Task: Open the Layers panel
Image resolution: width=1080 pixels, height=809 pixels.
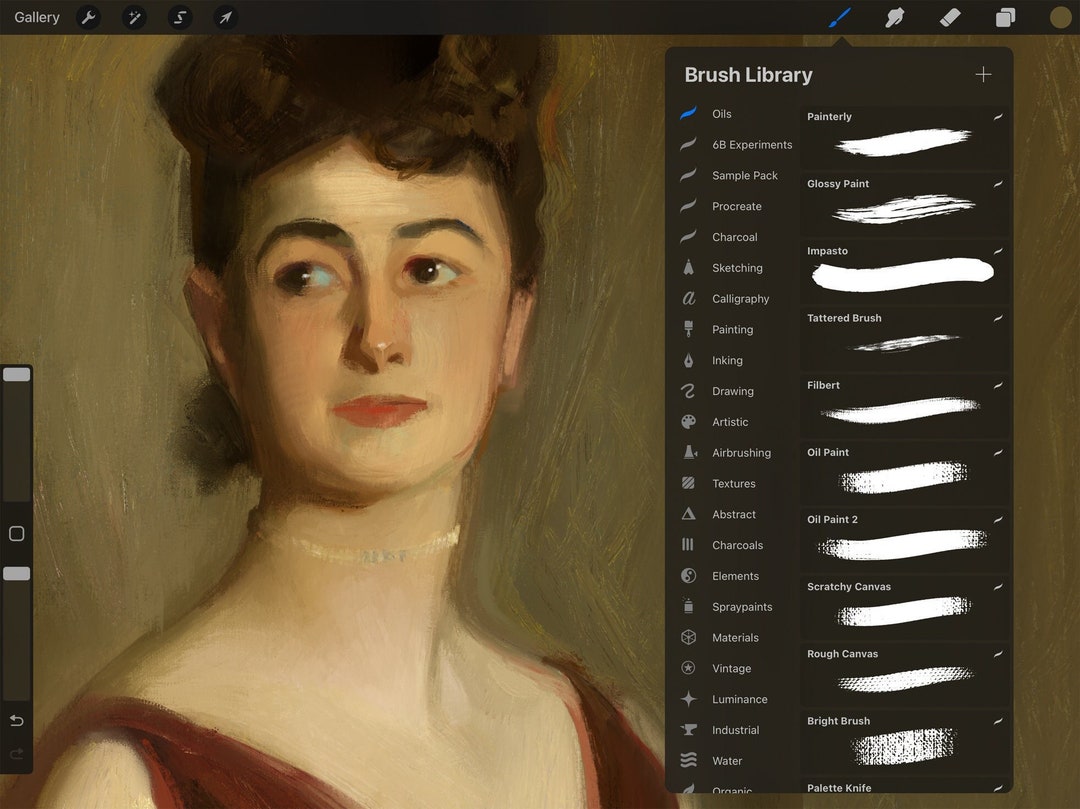Action: [1004, 17]
